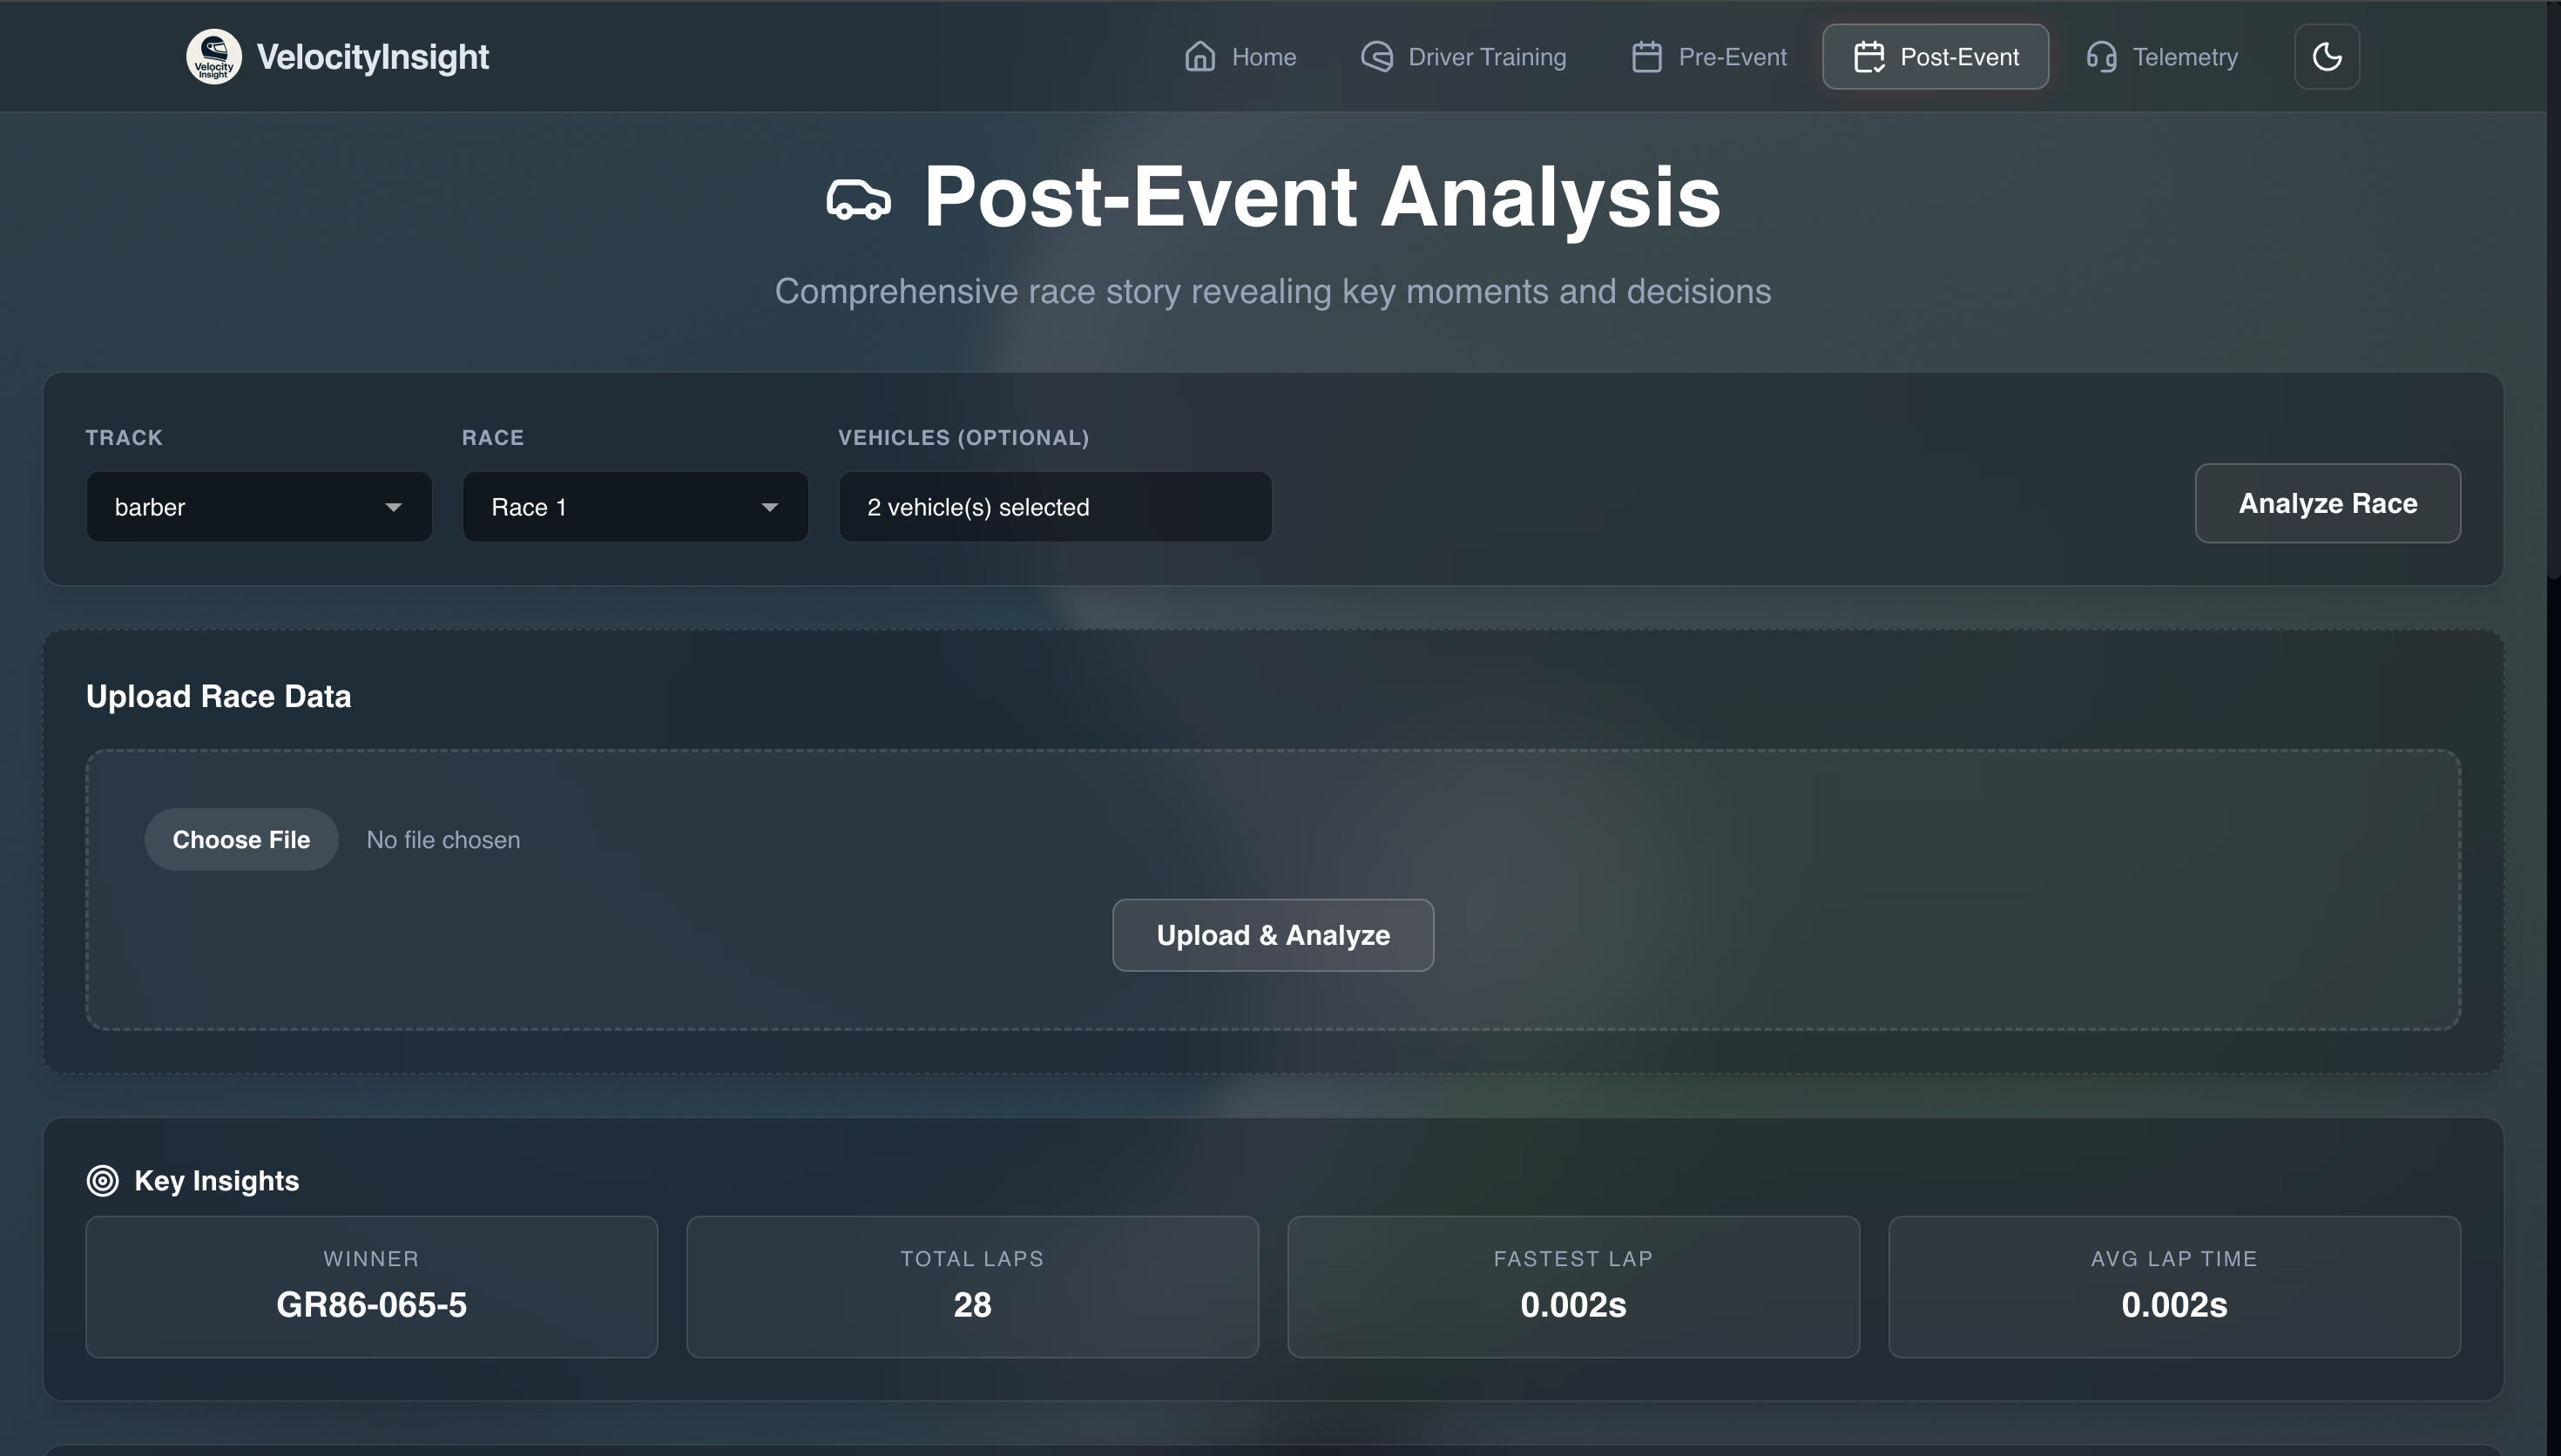The image size is (2561, 1456).
Task: Click the Driver Training helmet icon
Action: 1377,57
